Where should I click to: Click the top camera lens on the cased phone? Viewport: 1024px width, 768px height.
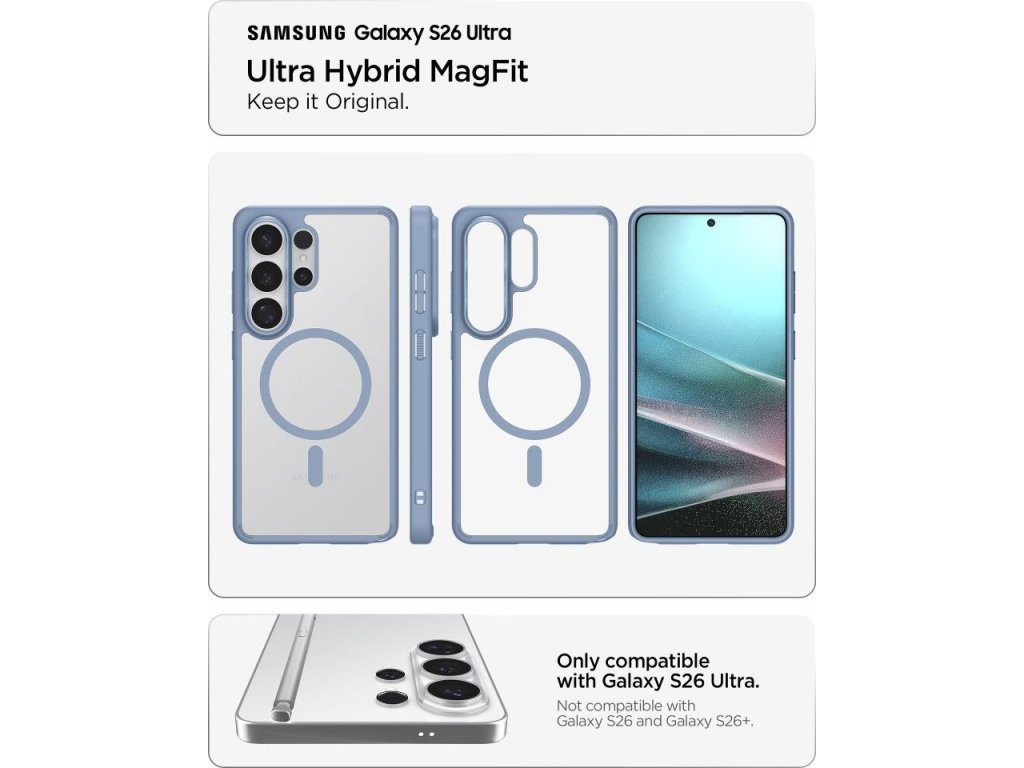(x=266, y=240)
